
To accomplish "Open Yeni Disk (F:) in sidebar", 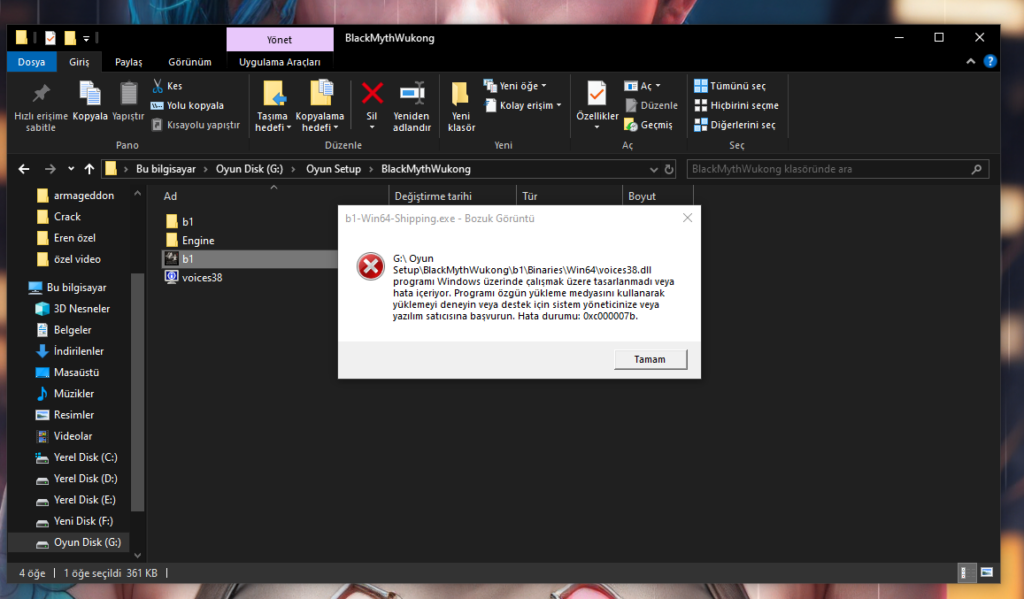I will pos(74,521).
